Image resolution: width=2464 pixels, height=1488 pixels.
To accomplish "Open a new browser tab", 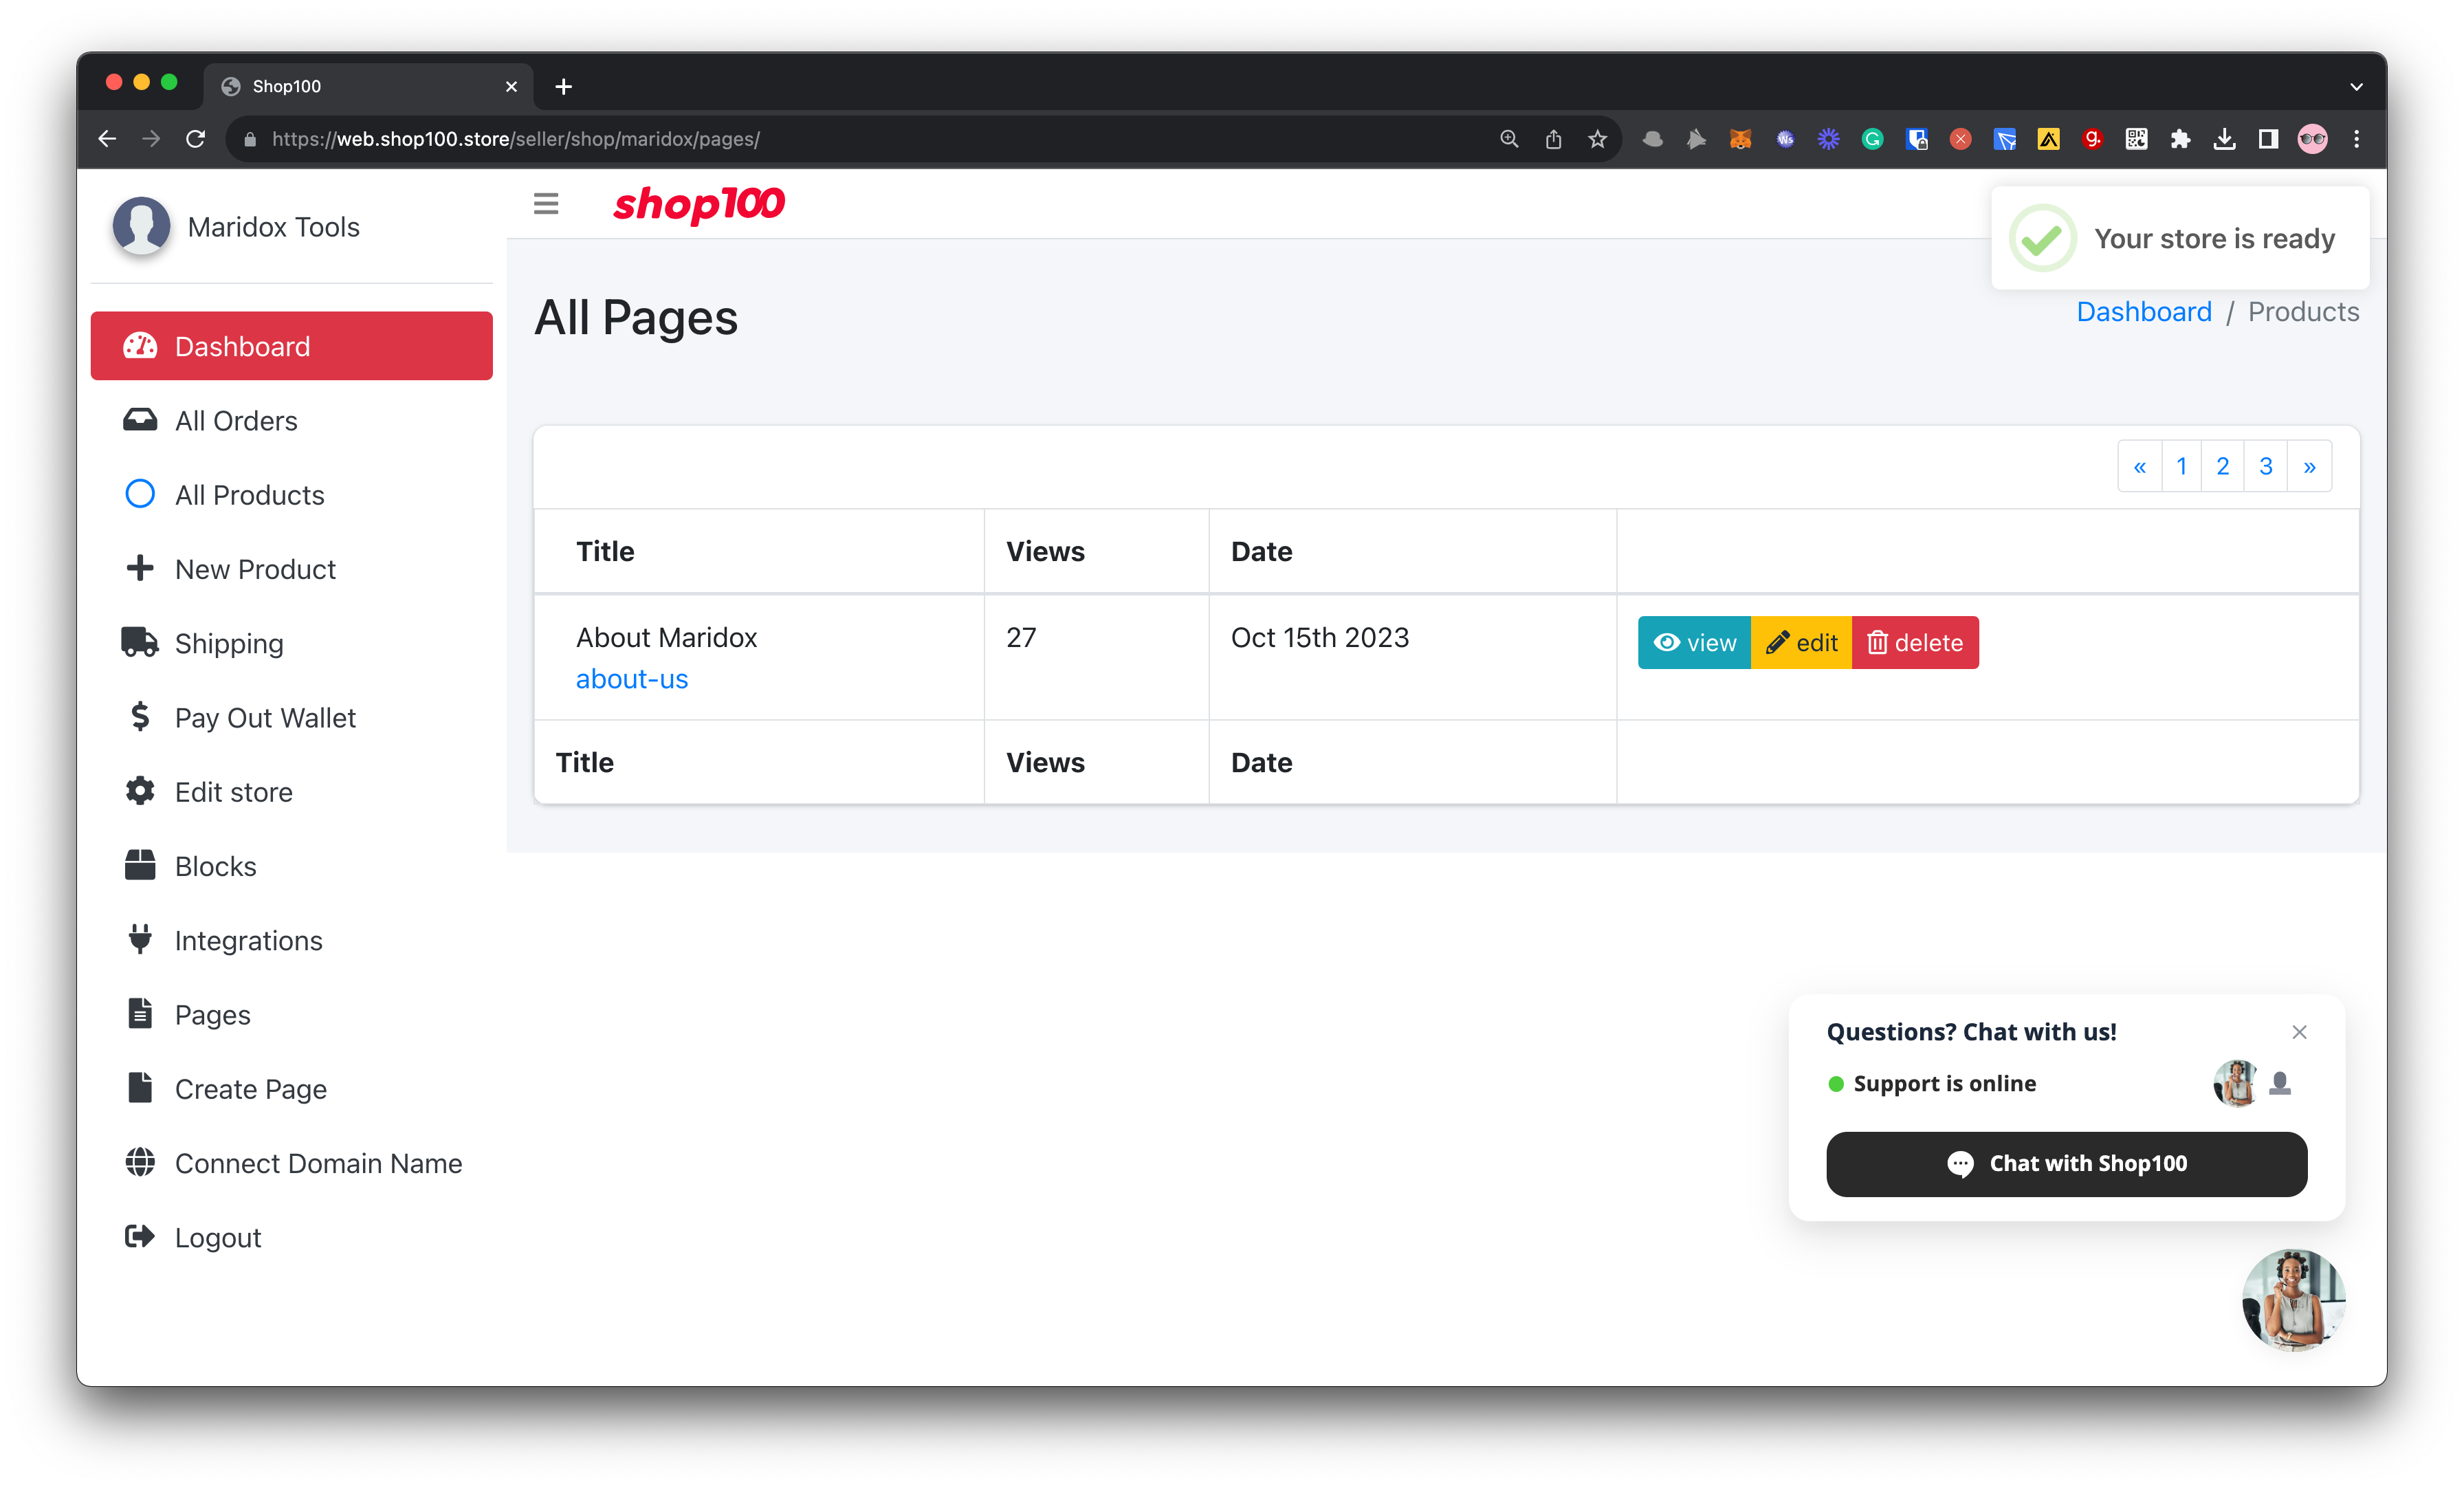I will click(564, 87).
